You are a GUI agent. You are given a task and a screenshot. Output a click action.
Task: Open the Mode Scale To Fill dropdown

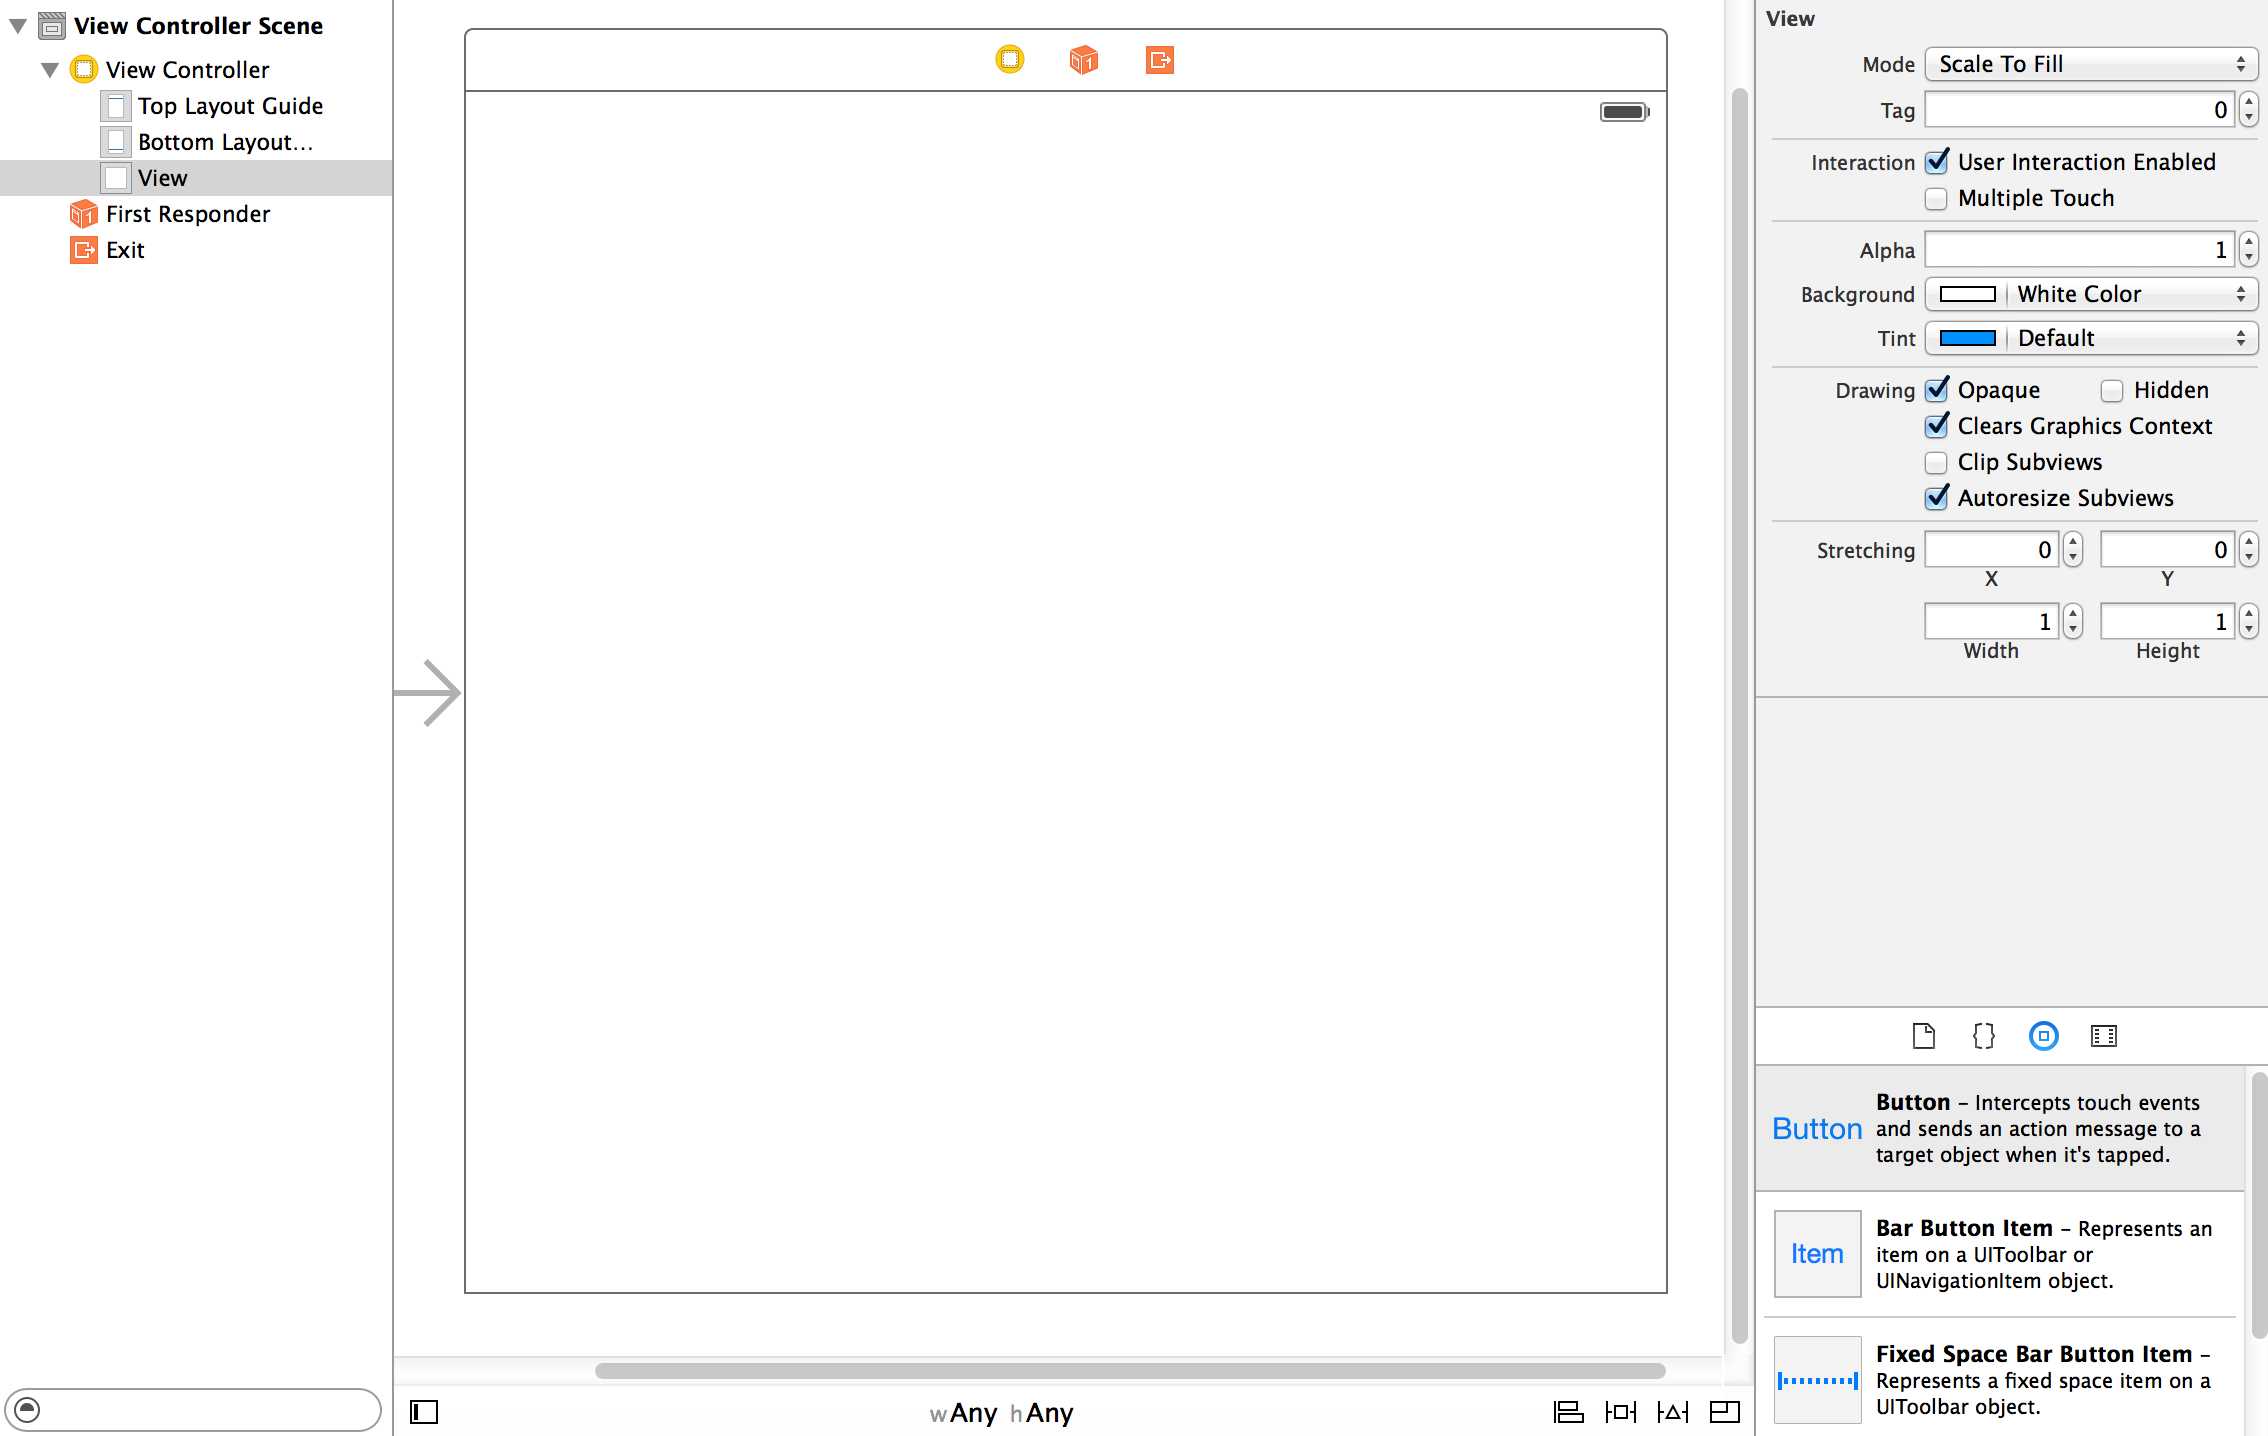click(x=2089, y=63)
